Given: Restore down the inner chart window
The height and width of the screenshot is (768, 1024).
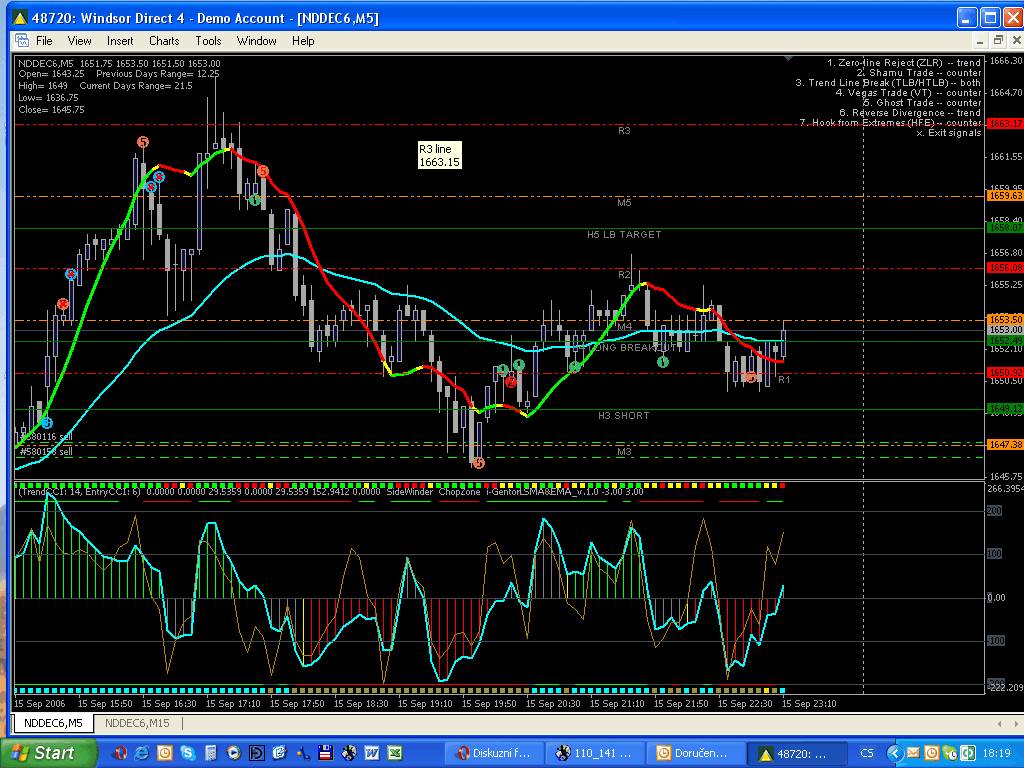Looking at the screenshot, I should click(x=998, y=41).
